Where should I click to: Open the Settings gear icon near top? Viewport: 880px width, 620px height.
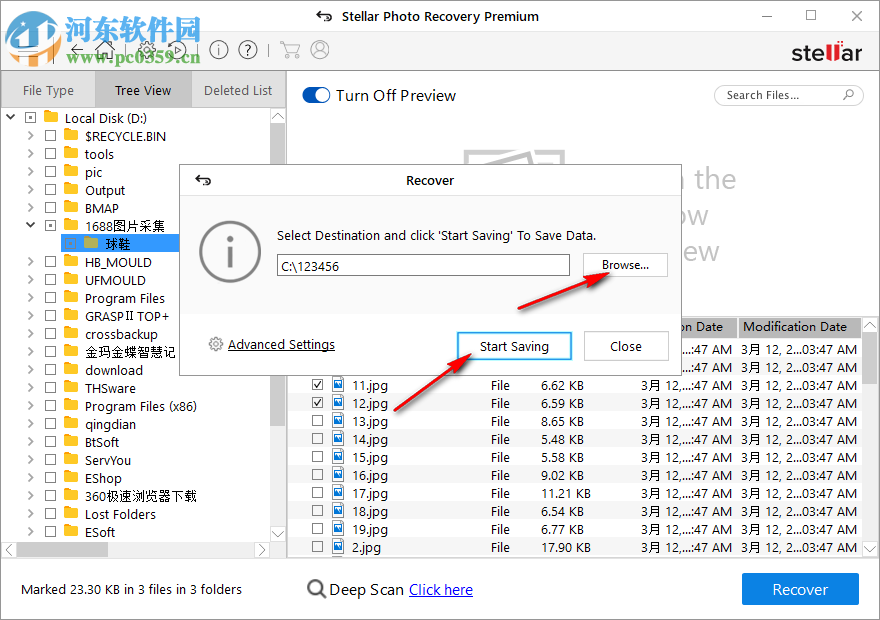point(148,49)
